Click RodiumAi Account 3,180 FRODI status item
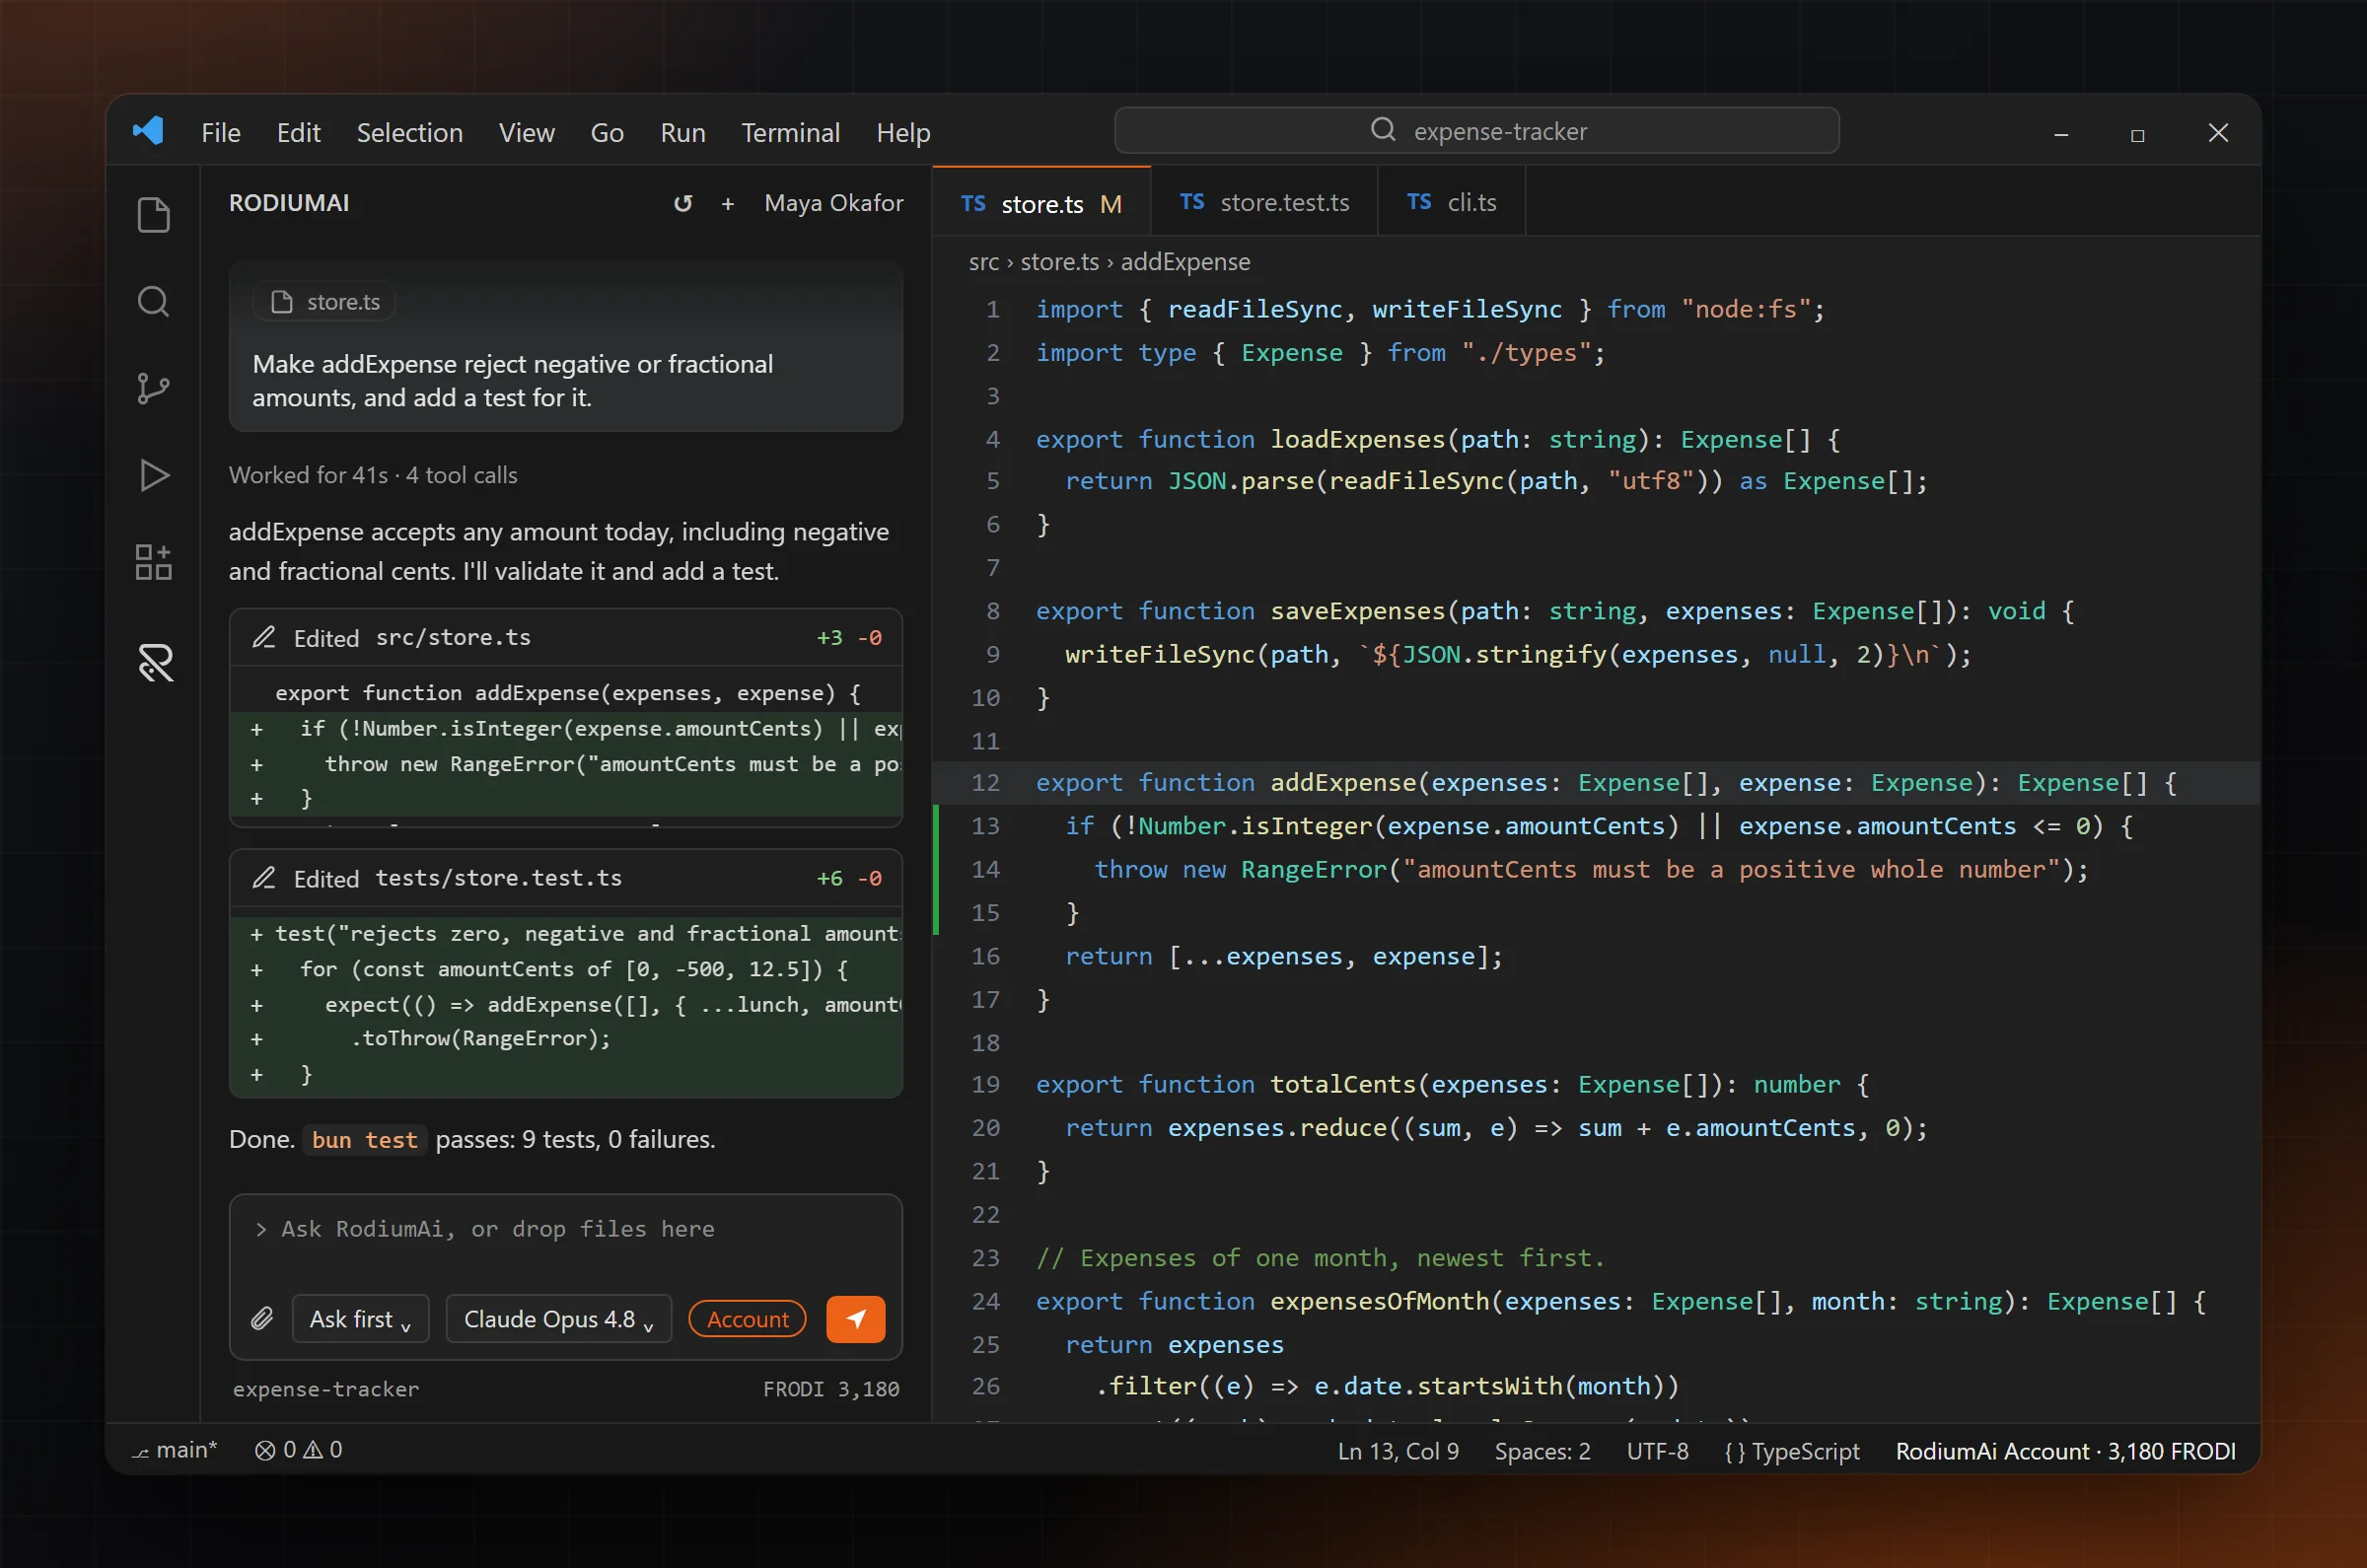Viewport: 2367px width, 1568px height. 2065,1450
